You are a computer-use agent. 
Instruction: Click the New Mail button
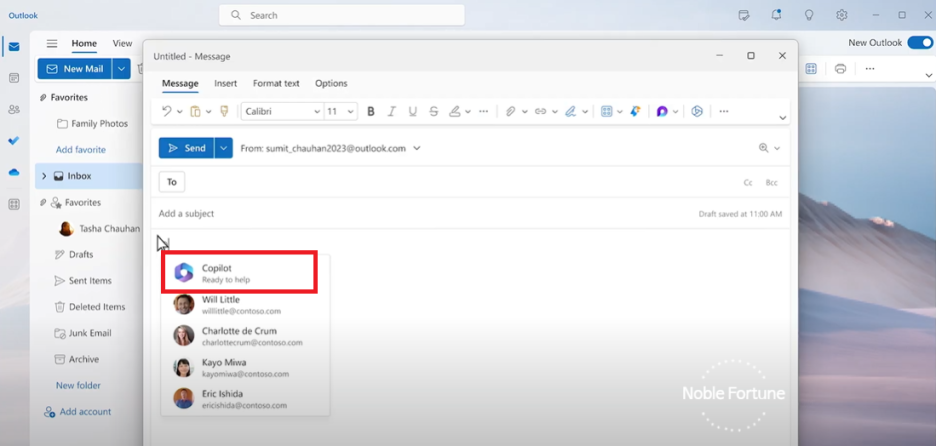tap(75, 69)
